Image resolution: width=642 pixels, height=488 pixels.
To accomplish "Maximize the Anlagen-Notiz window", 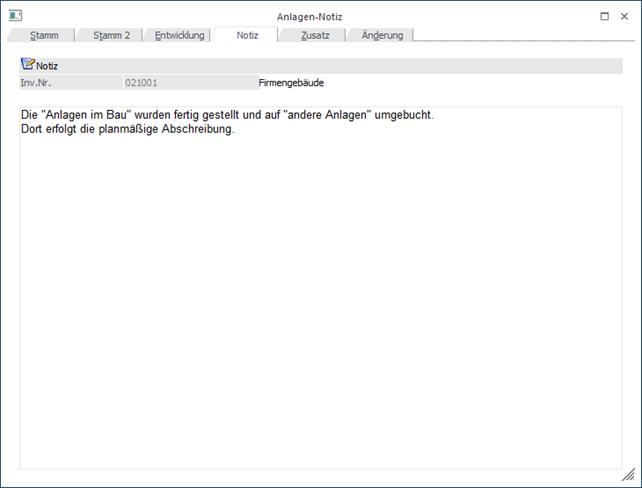I will (604, 16).
